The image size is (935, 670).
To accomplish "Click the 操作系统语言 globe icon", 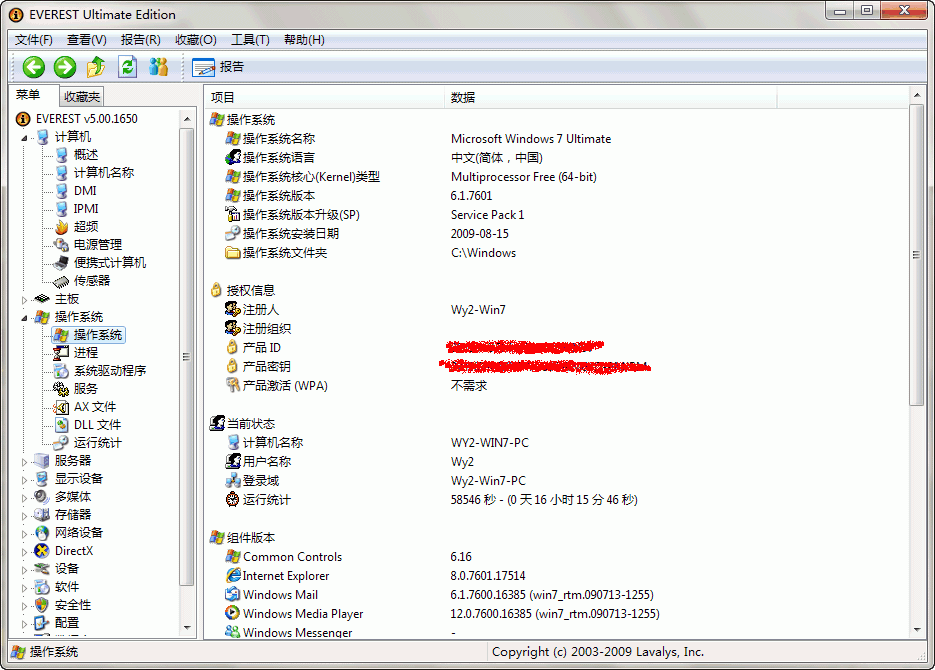I will 233,157.
